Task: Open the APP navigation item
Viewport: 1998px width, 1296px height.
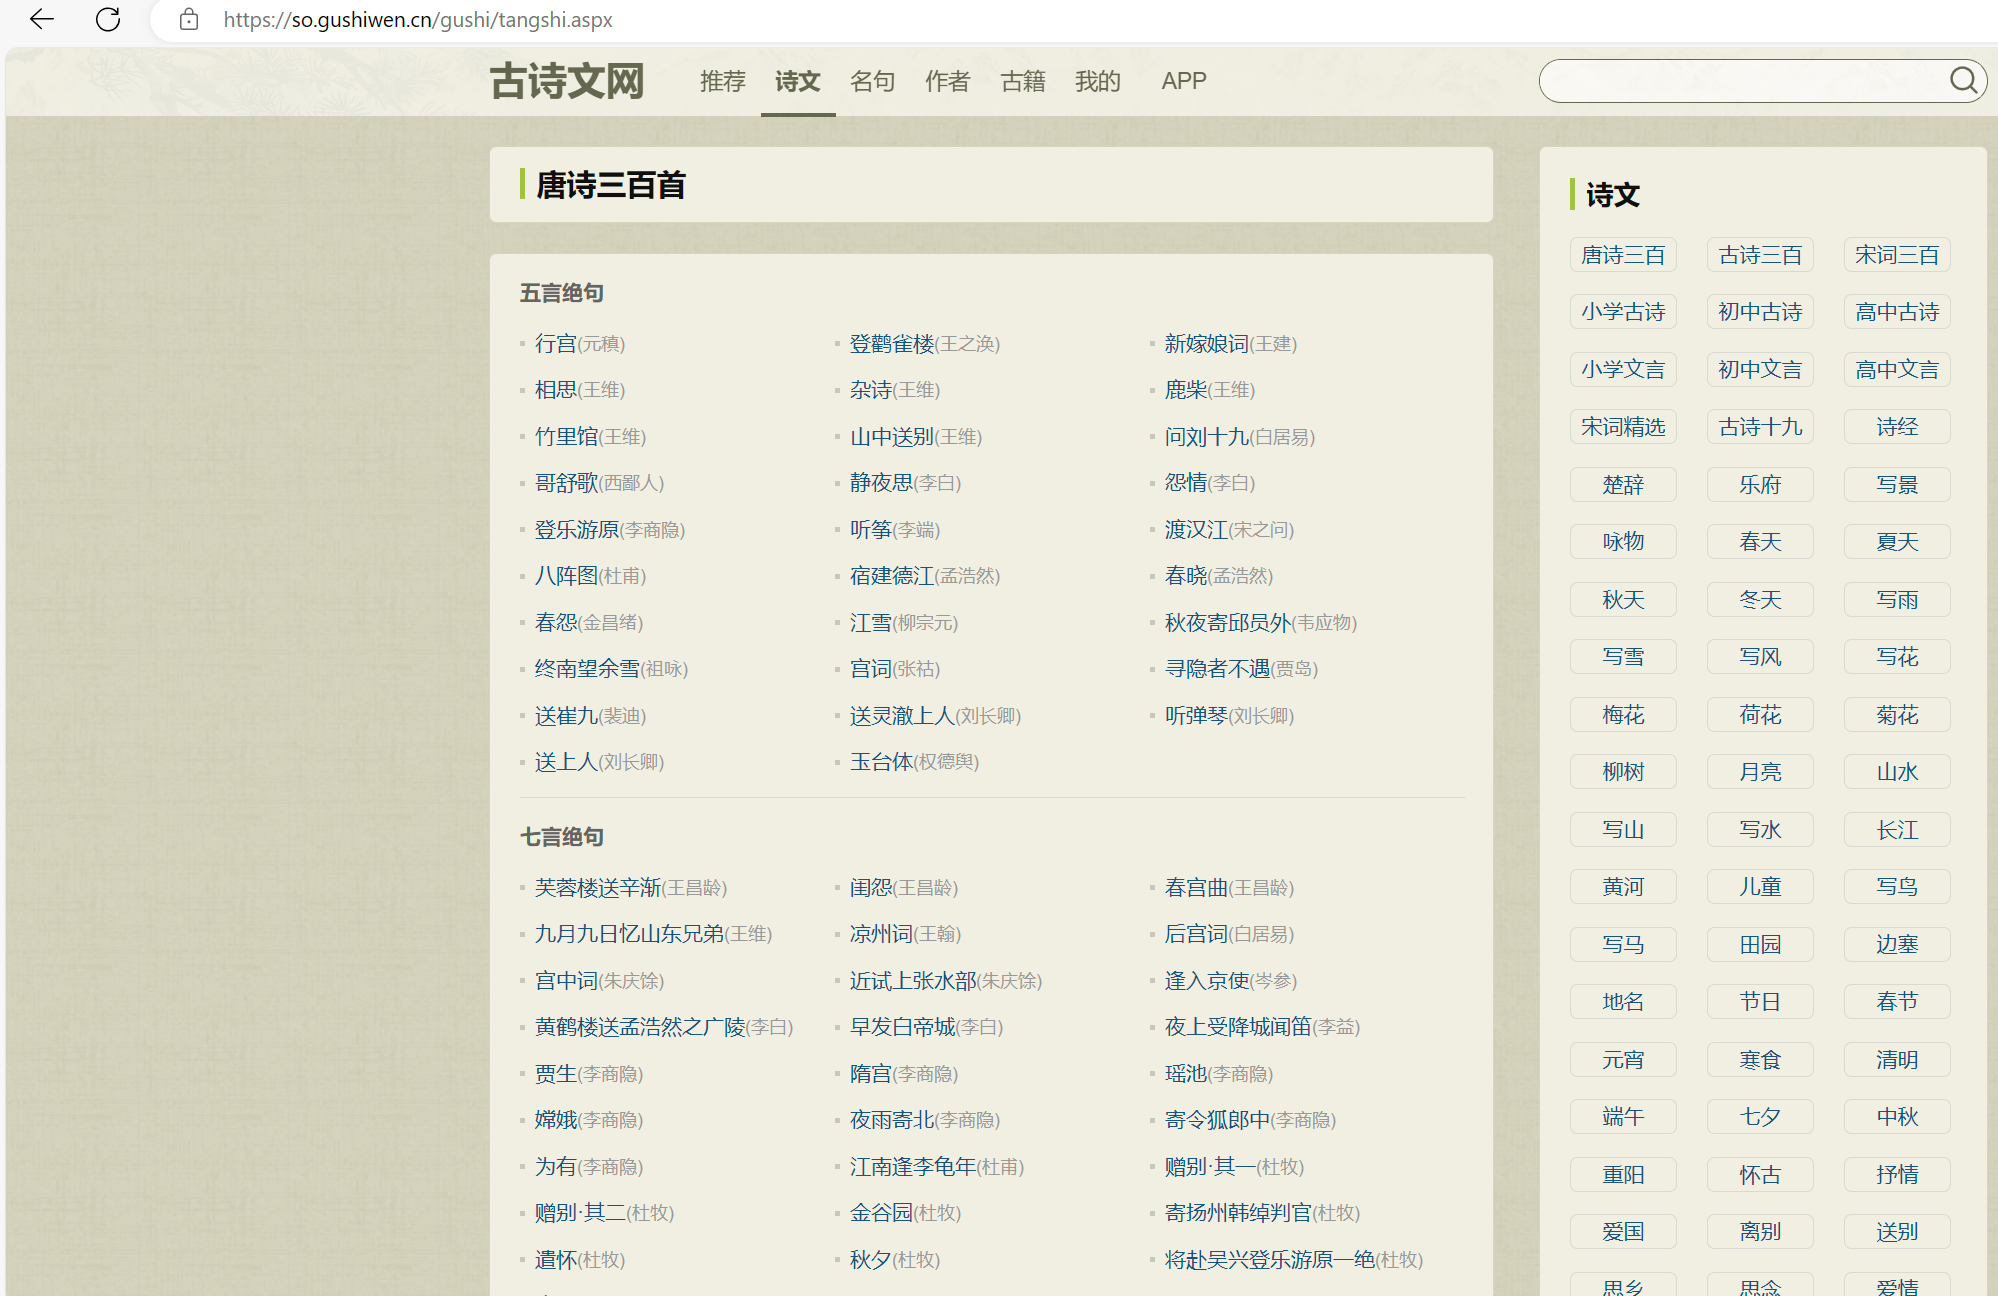Action: point(1183,82)
